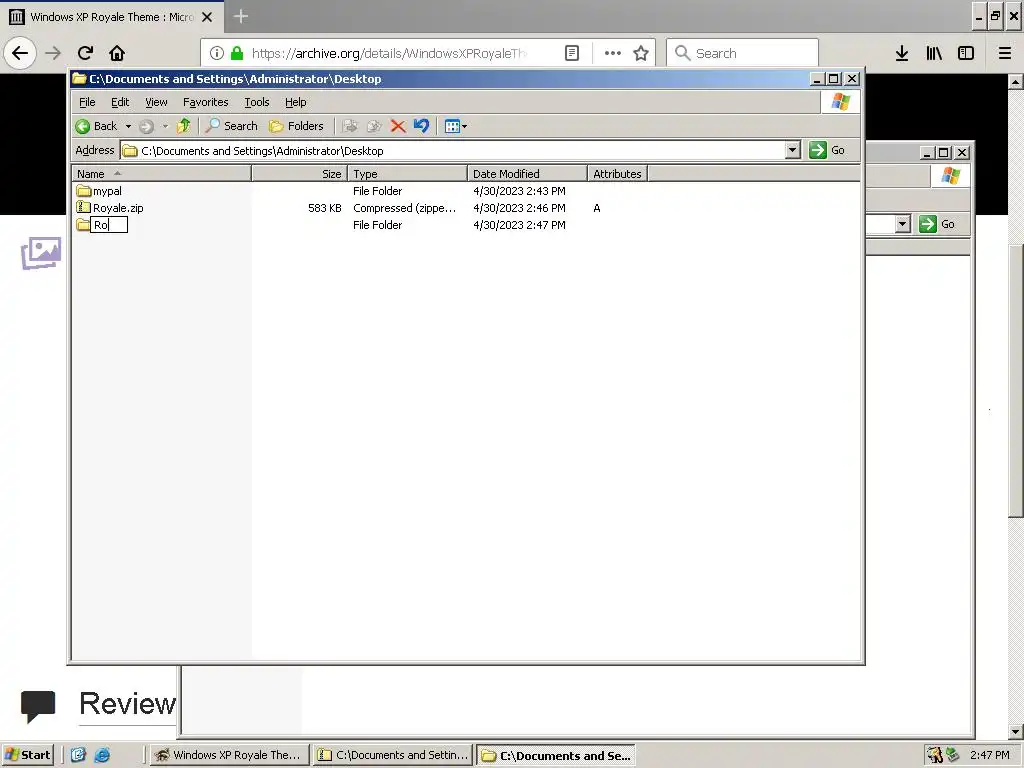Image resolution: width=1024 pixels, height=768 pixels.
Task: Click inside the 'Ro' rename text box
Action: 109,225
